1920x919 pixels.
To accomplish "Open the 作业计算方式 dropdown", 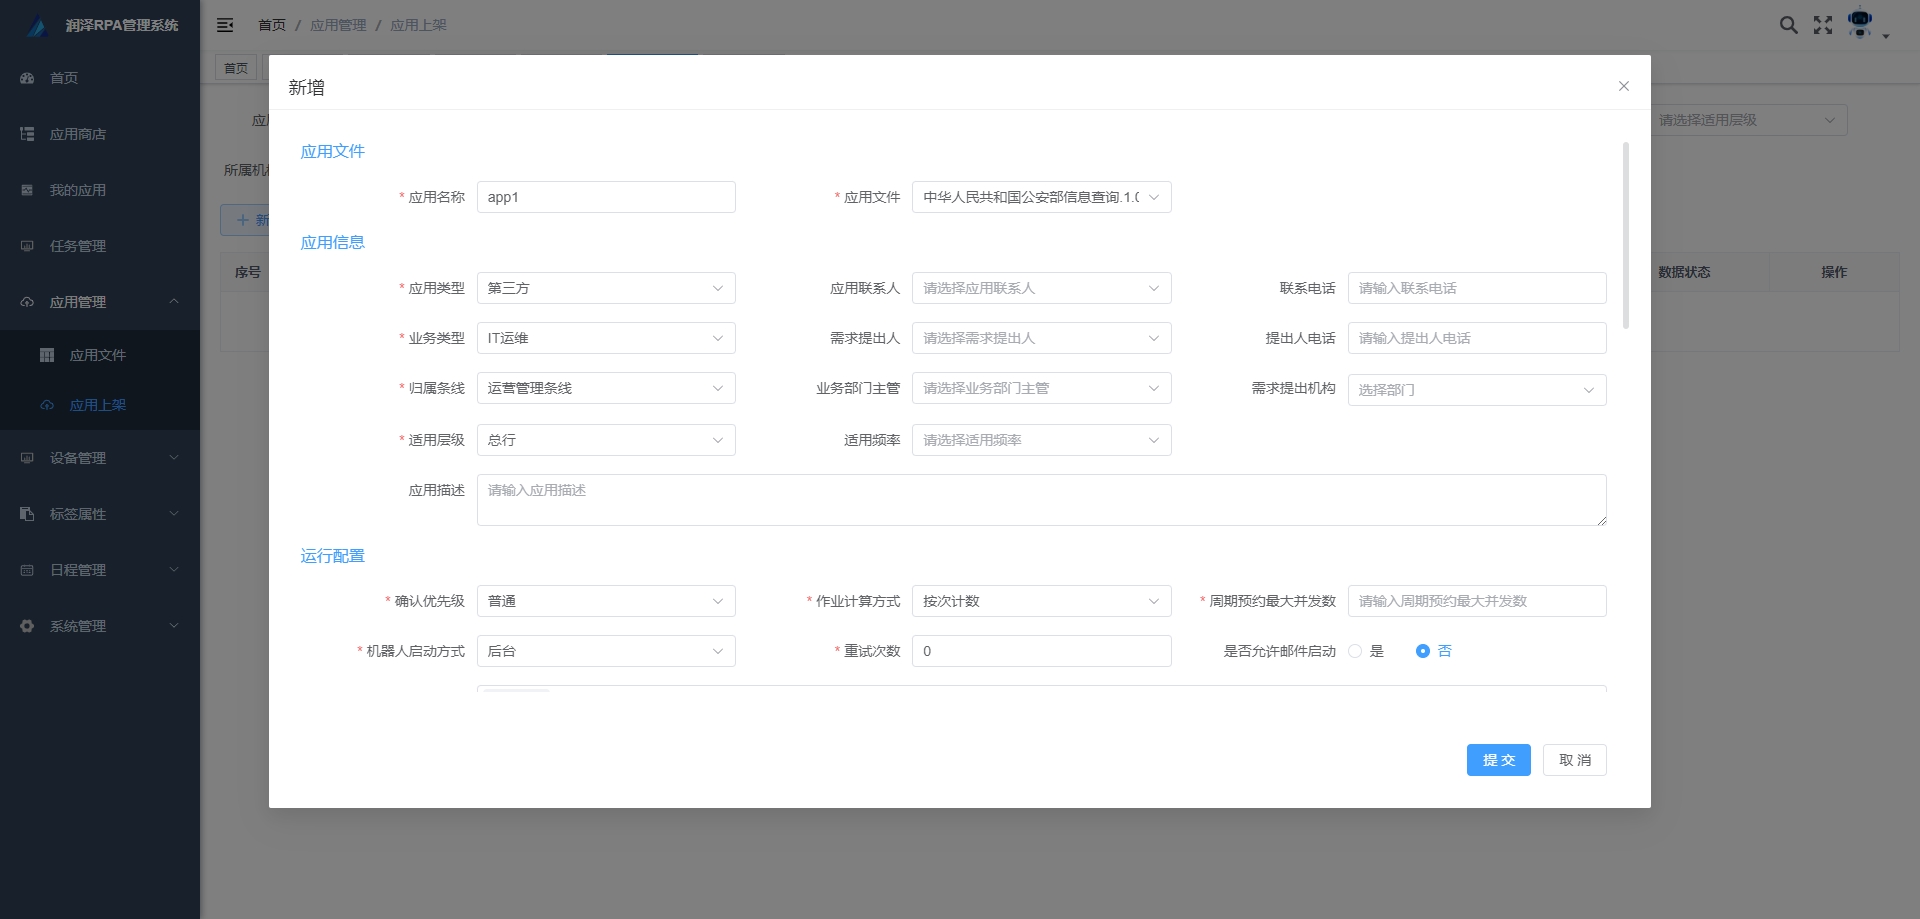I will (1041, 601).
